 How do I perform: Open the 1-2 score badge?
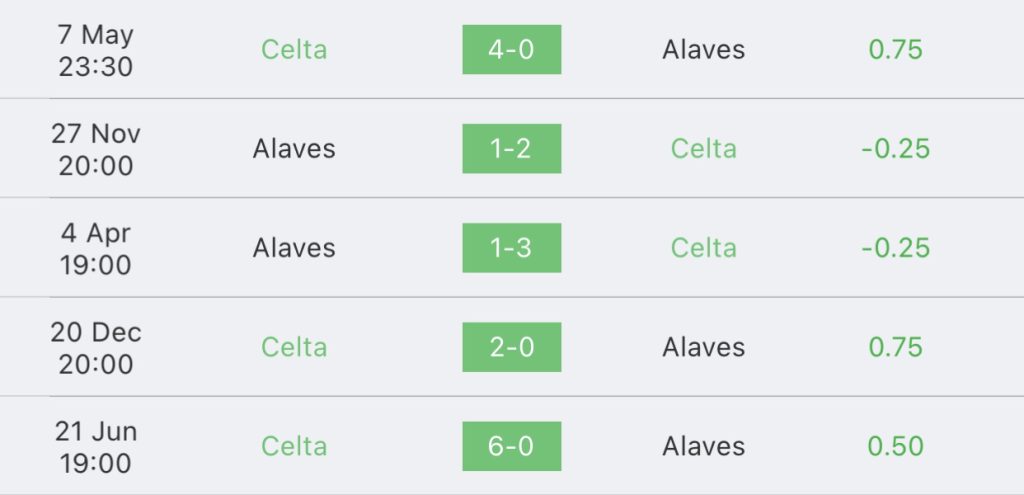click(511, 149)
